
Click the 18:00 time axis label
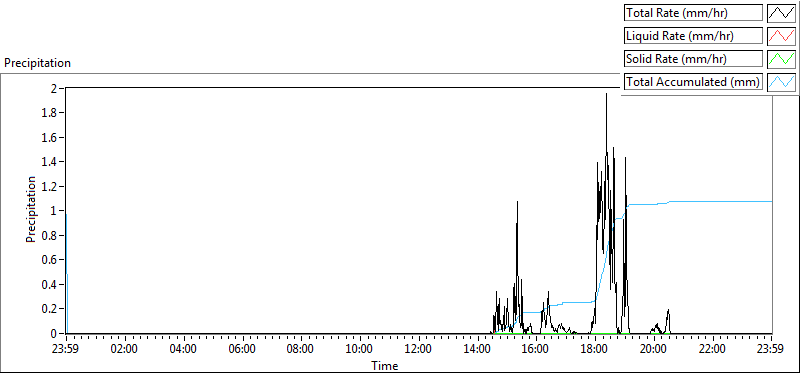595,350
